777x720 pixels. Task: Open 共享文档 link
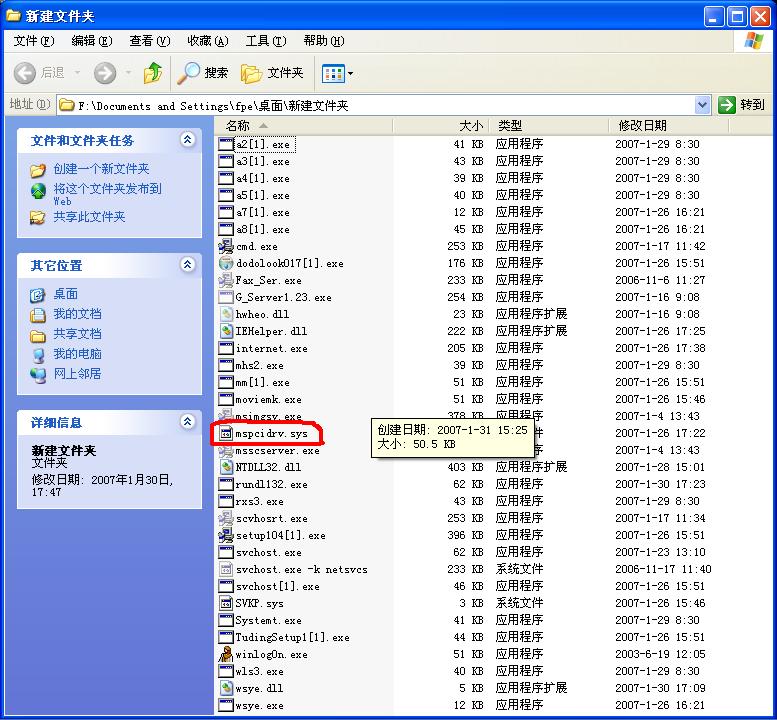[x=77, y=334]
